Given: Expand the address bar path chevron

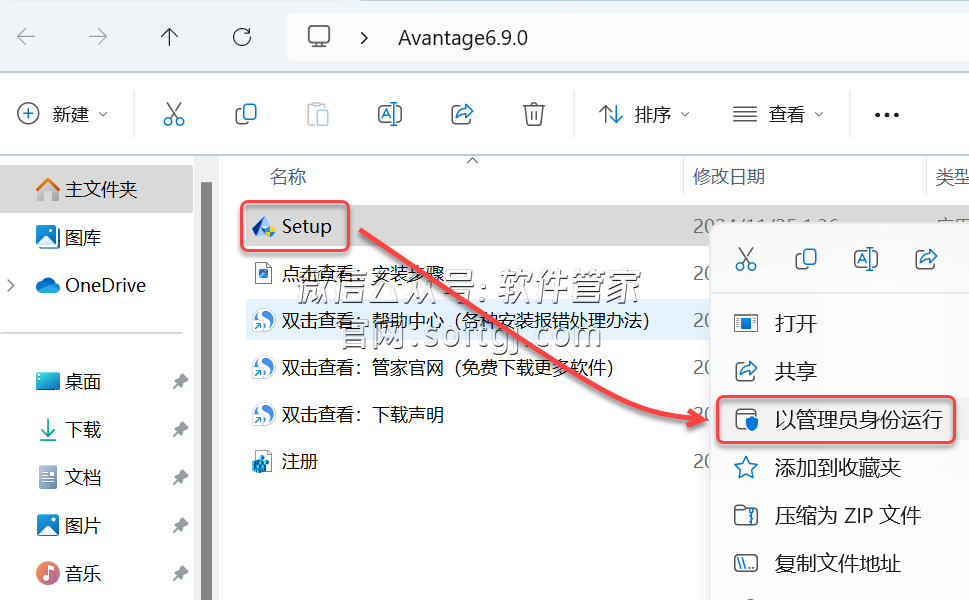Looking at the screenshot, I should (364, 38).
